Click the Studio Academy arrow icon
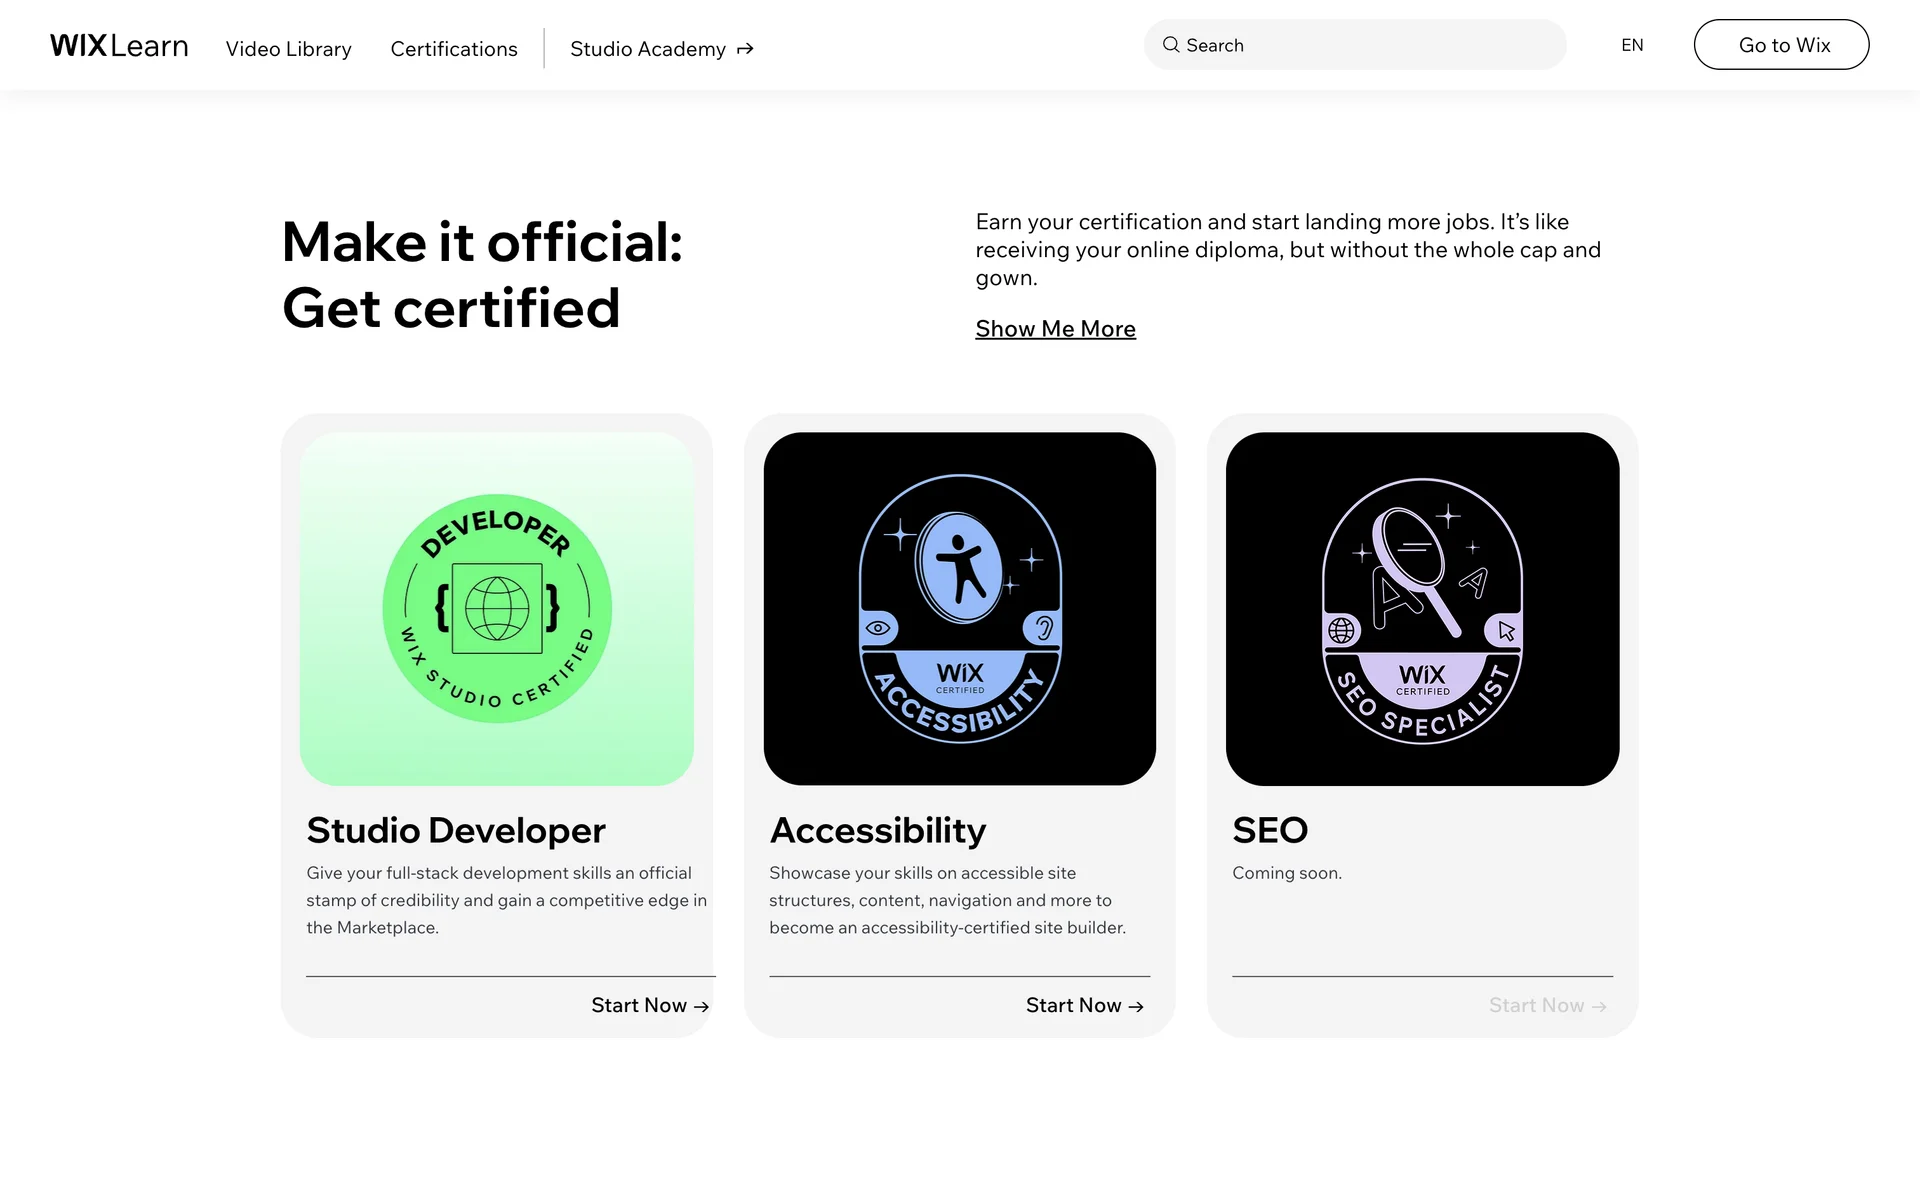 745,49
